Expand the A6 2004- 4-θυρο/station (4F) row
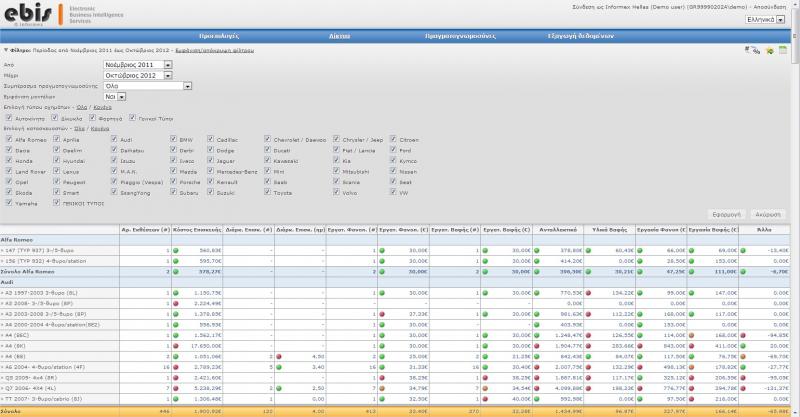Image resolution: width=800 pixels, height=417 pixels. pos(2,367)
